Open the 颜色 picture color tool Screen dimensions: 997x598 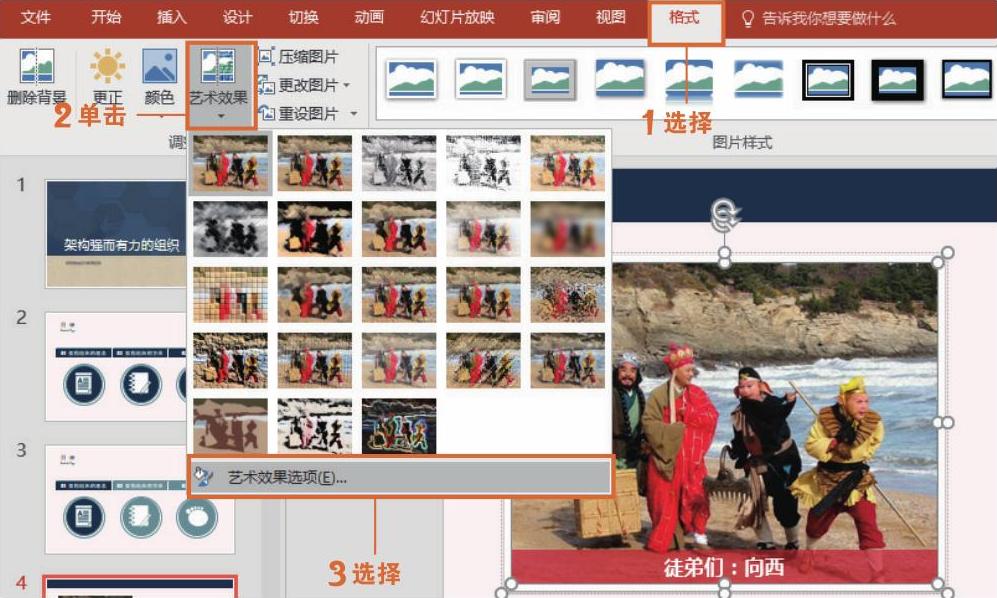[x=159, y=76]
